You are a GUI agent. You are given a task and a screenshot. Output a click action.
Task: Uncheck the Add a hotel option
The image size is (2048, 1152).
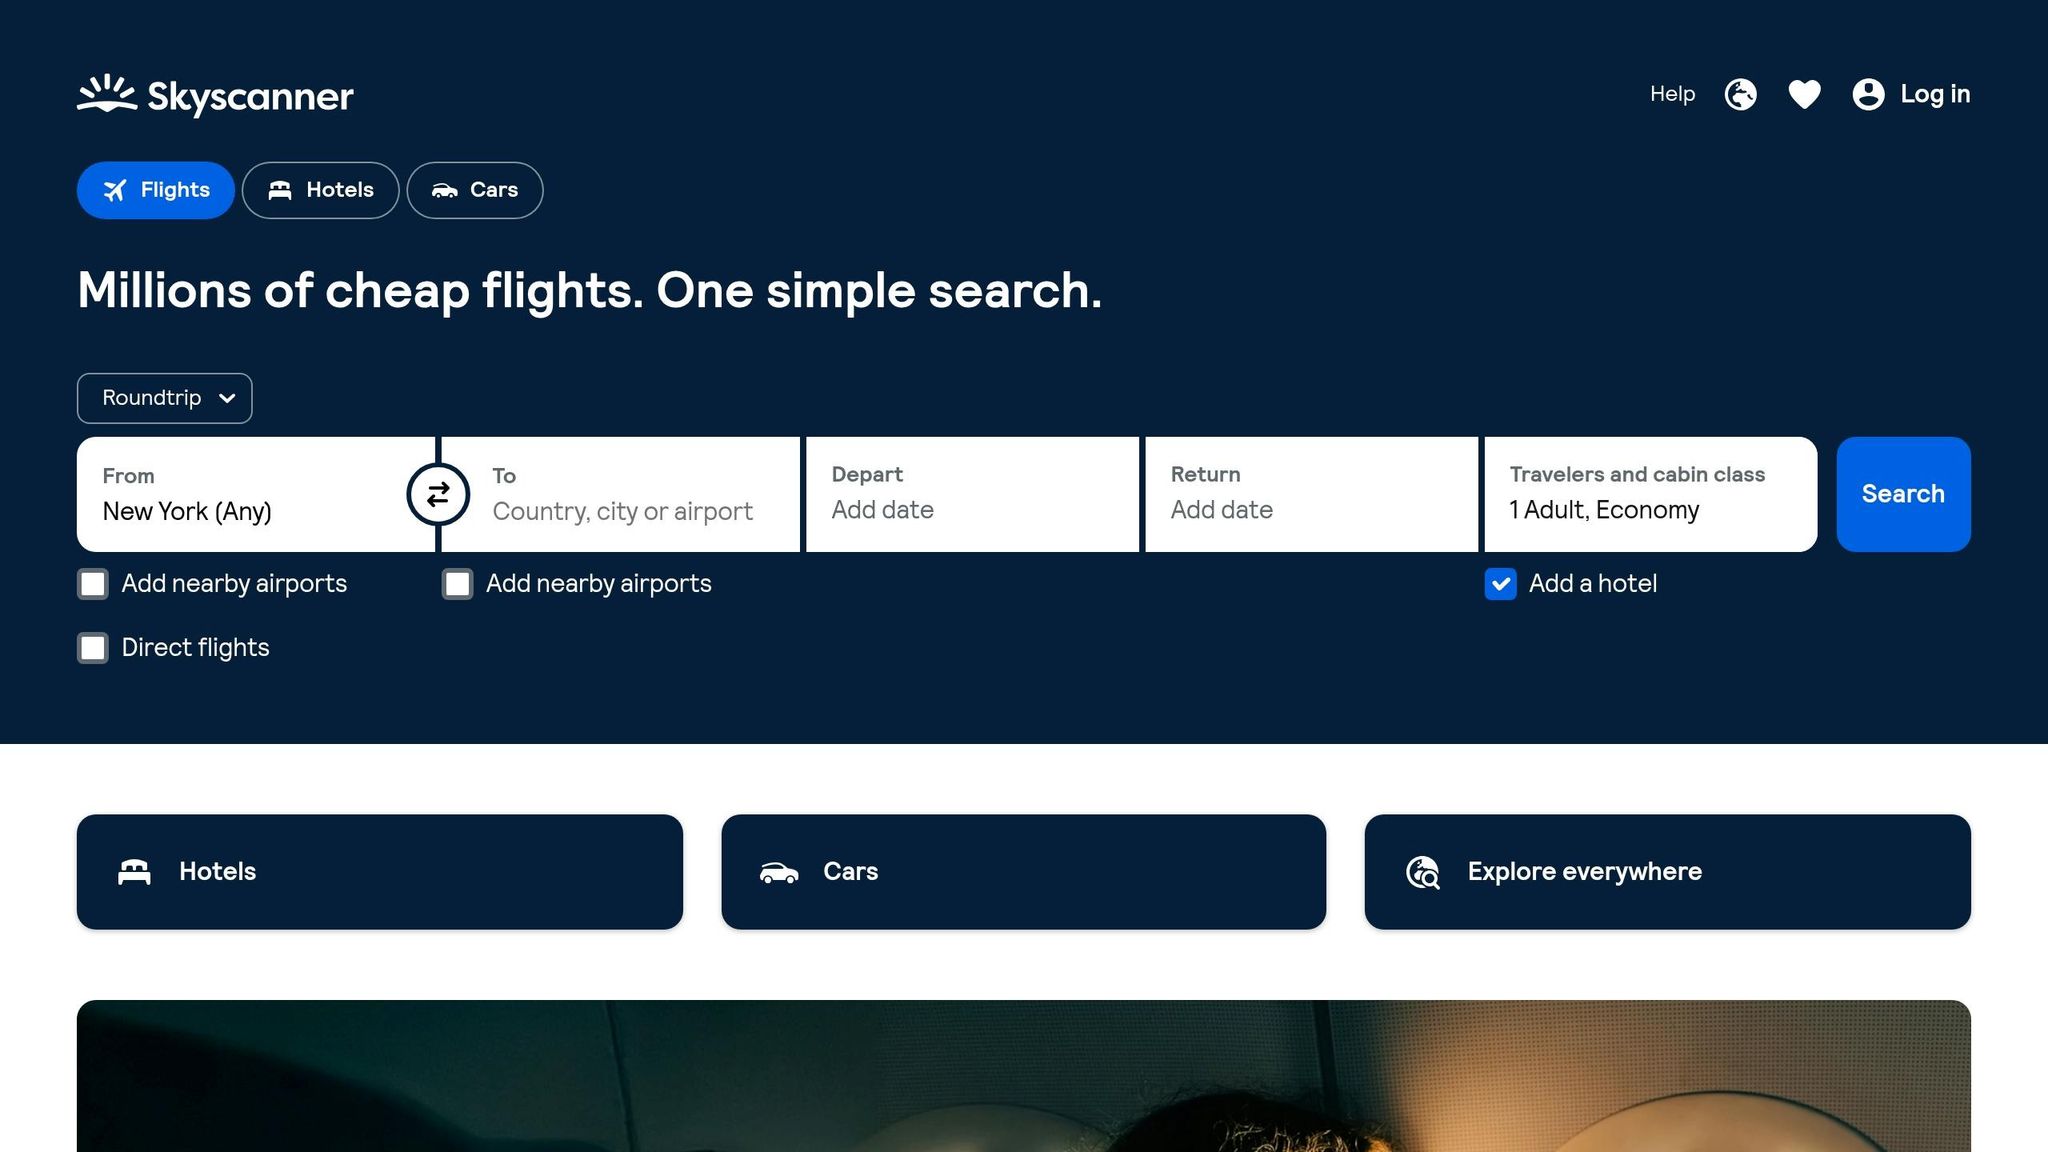pyautogui.click(x=1500, y=584)
